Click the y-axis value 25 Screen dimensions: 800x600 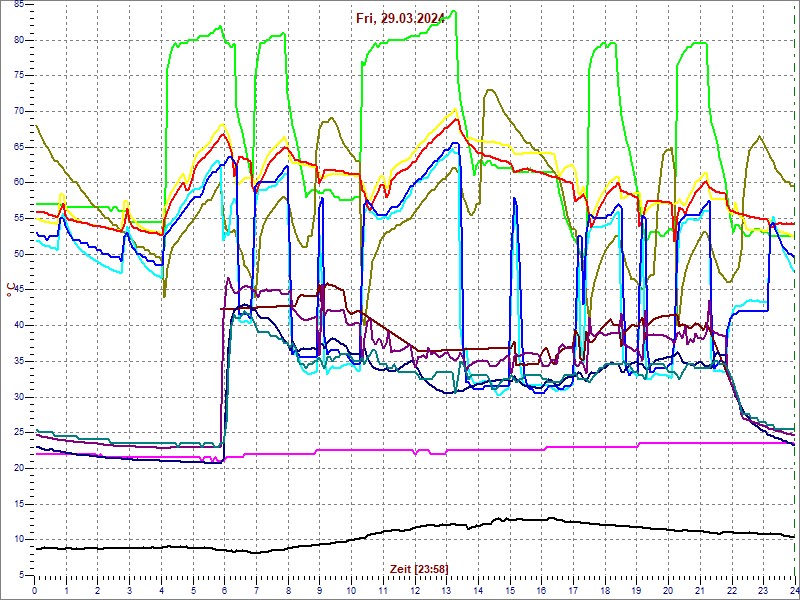(18, 433)
